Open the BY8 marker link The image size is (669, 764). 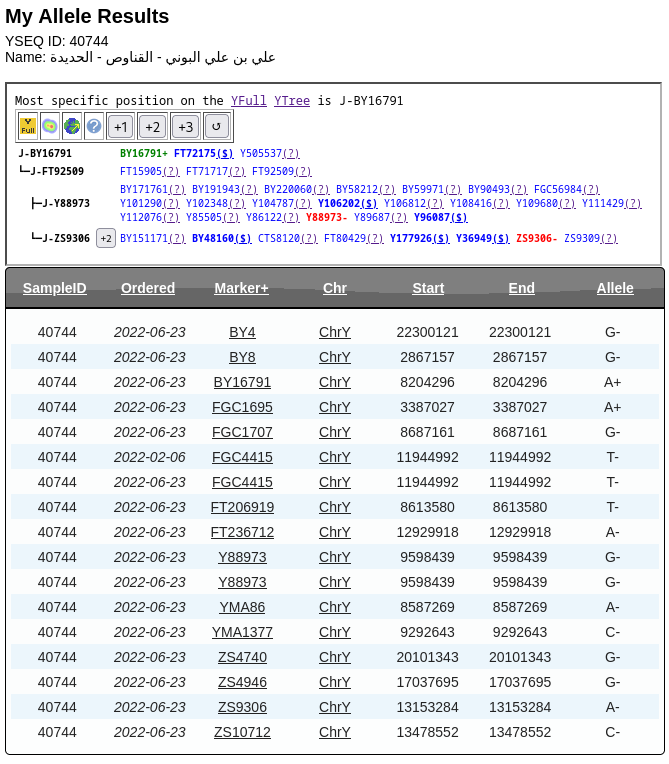tap(242, 357)
